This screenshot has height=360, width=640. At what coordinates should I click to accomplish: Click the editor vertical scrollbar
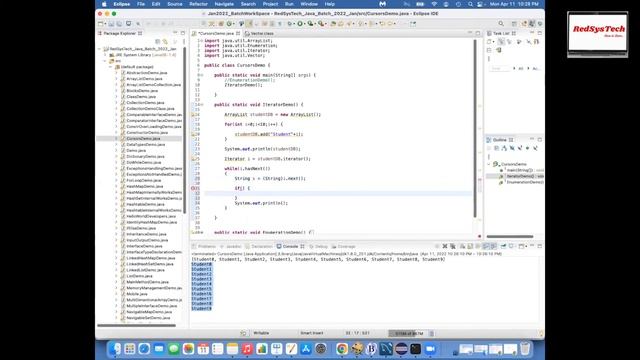(475, 129)
